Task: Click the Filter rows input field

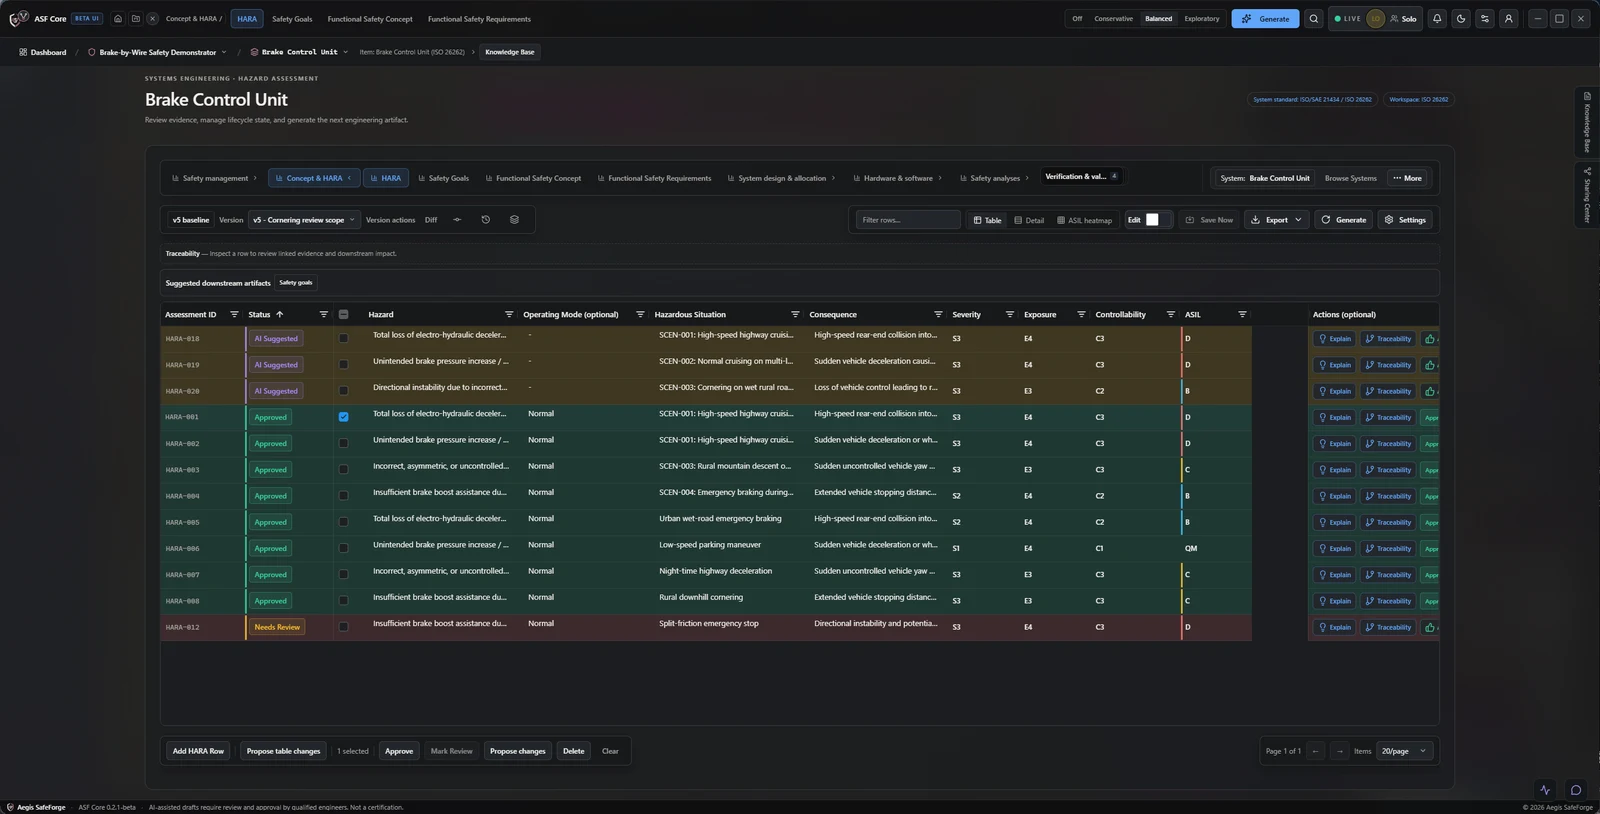Action: pyautogui.click(x=908, y=220)
